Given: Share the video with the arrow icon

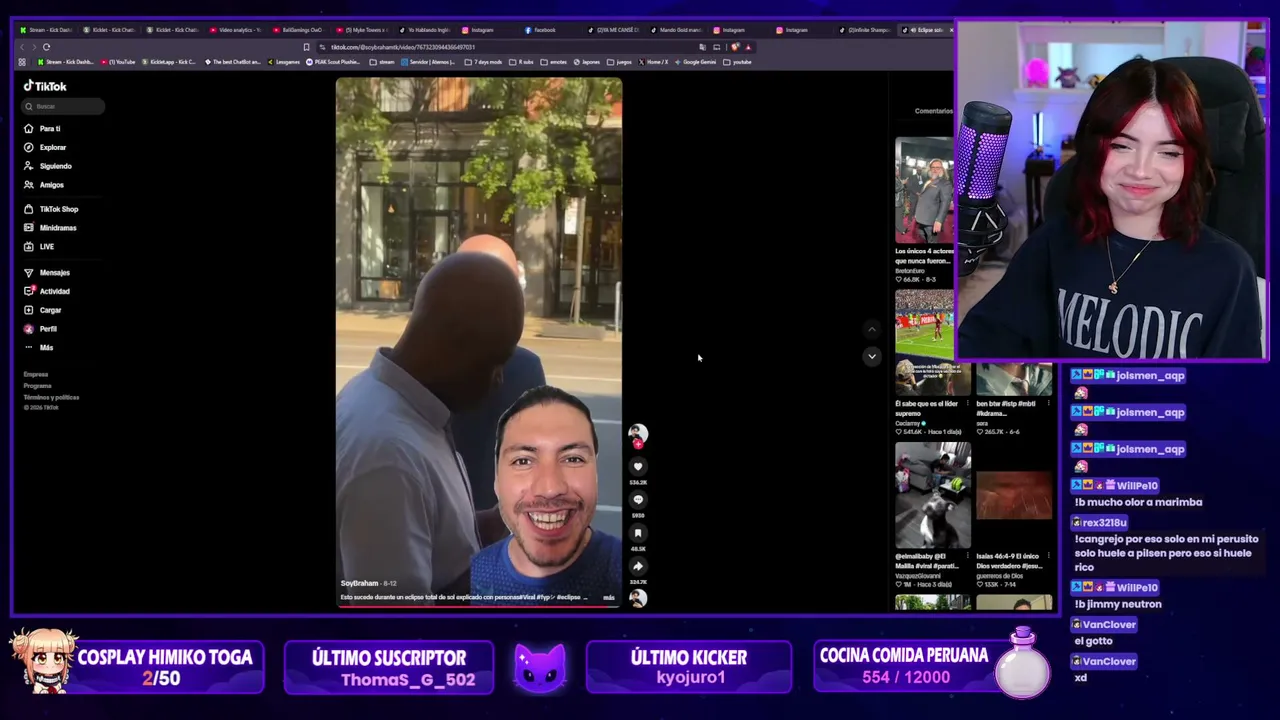Looking at the screenshot, I should pyautogui.click(x=638, y=566).
